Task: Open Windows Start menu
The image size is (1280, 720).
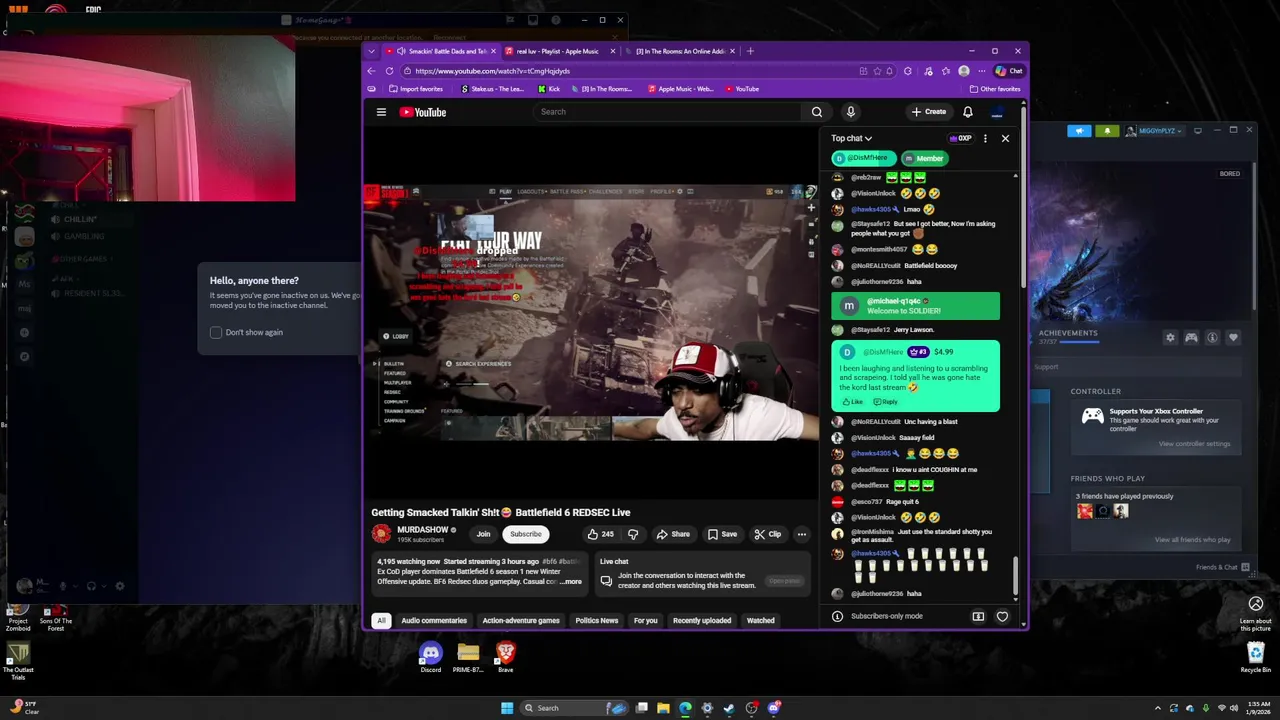Action: click(507, 708)
